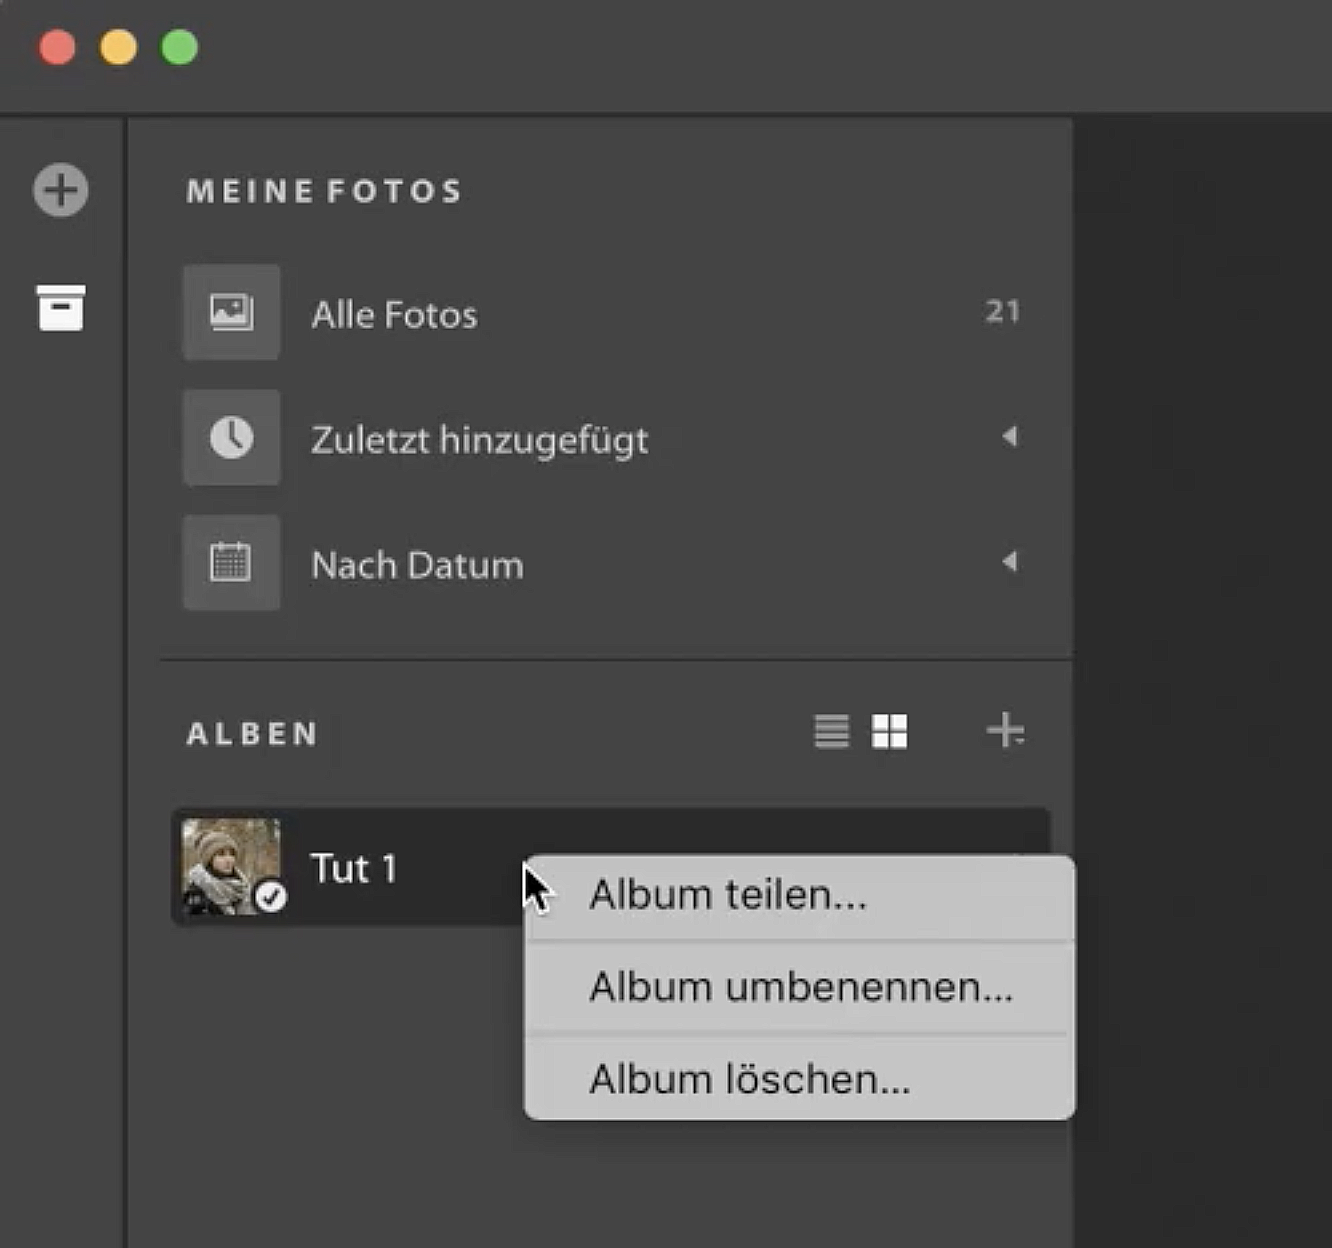Expand the Nach Datum arrow
1332x1248 pixels.
pyautogui.click(x=1010, y=562)
